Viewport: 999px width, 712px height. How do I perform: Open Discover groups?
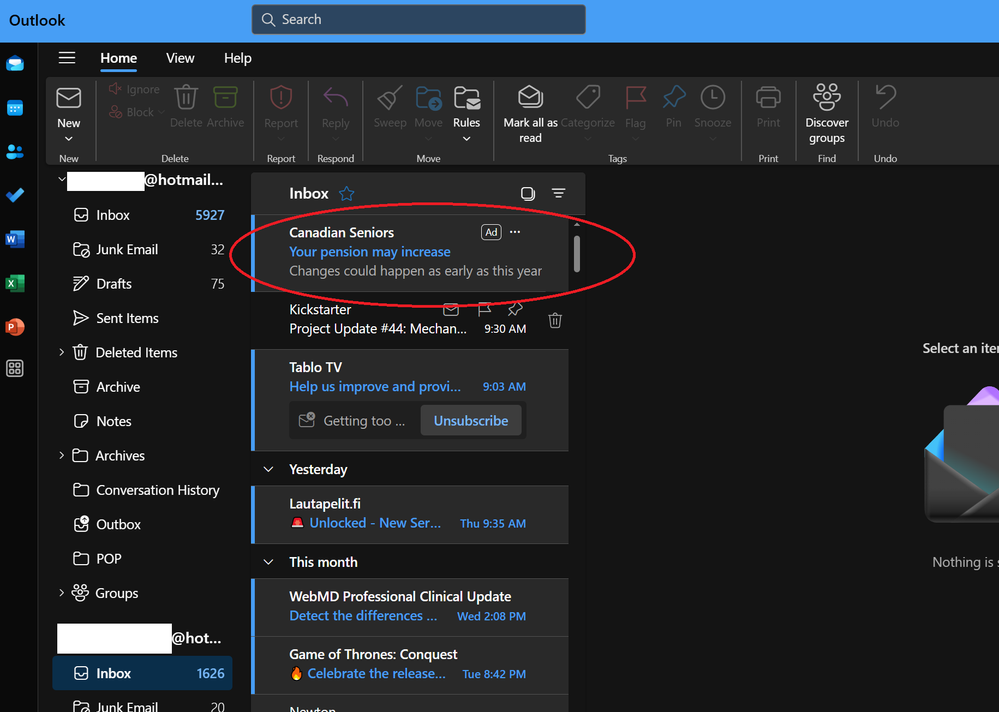pyautogui.click(x=826, y=108)
